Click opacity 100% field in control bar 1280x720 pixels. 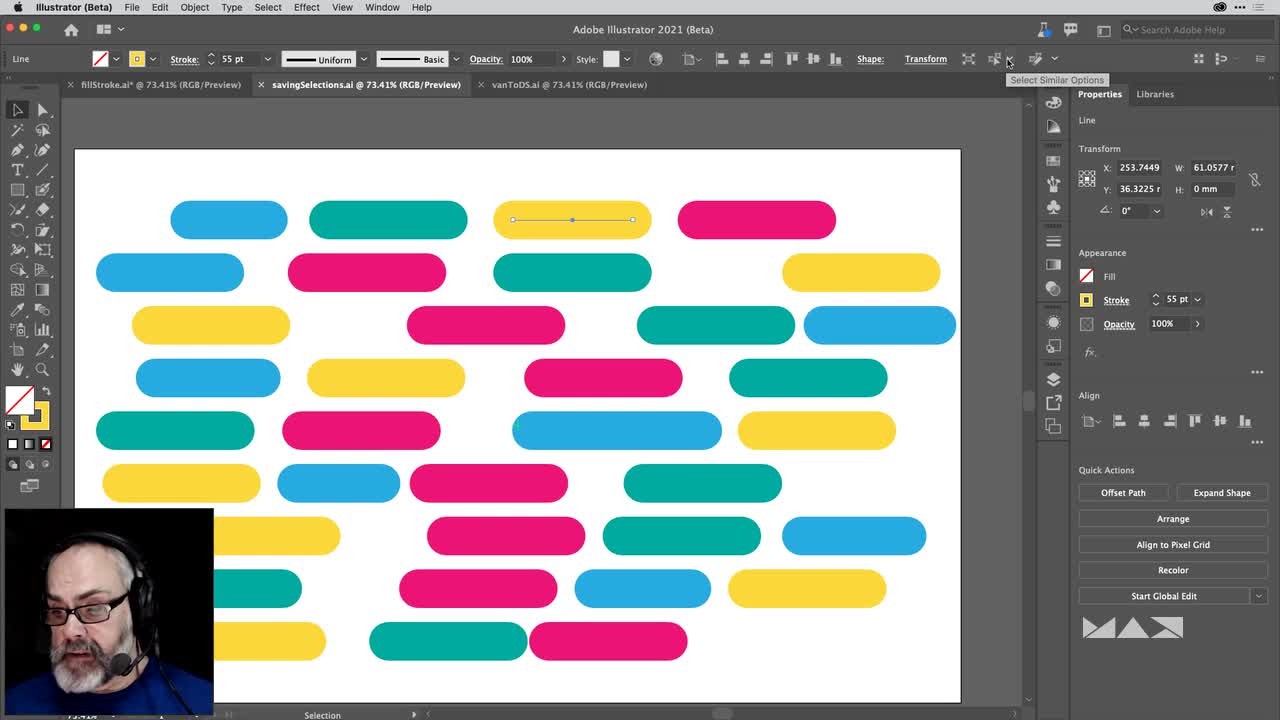pyautogui.click(x=530, y=59)
